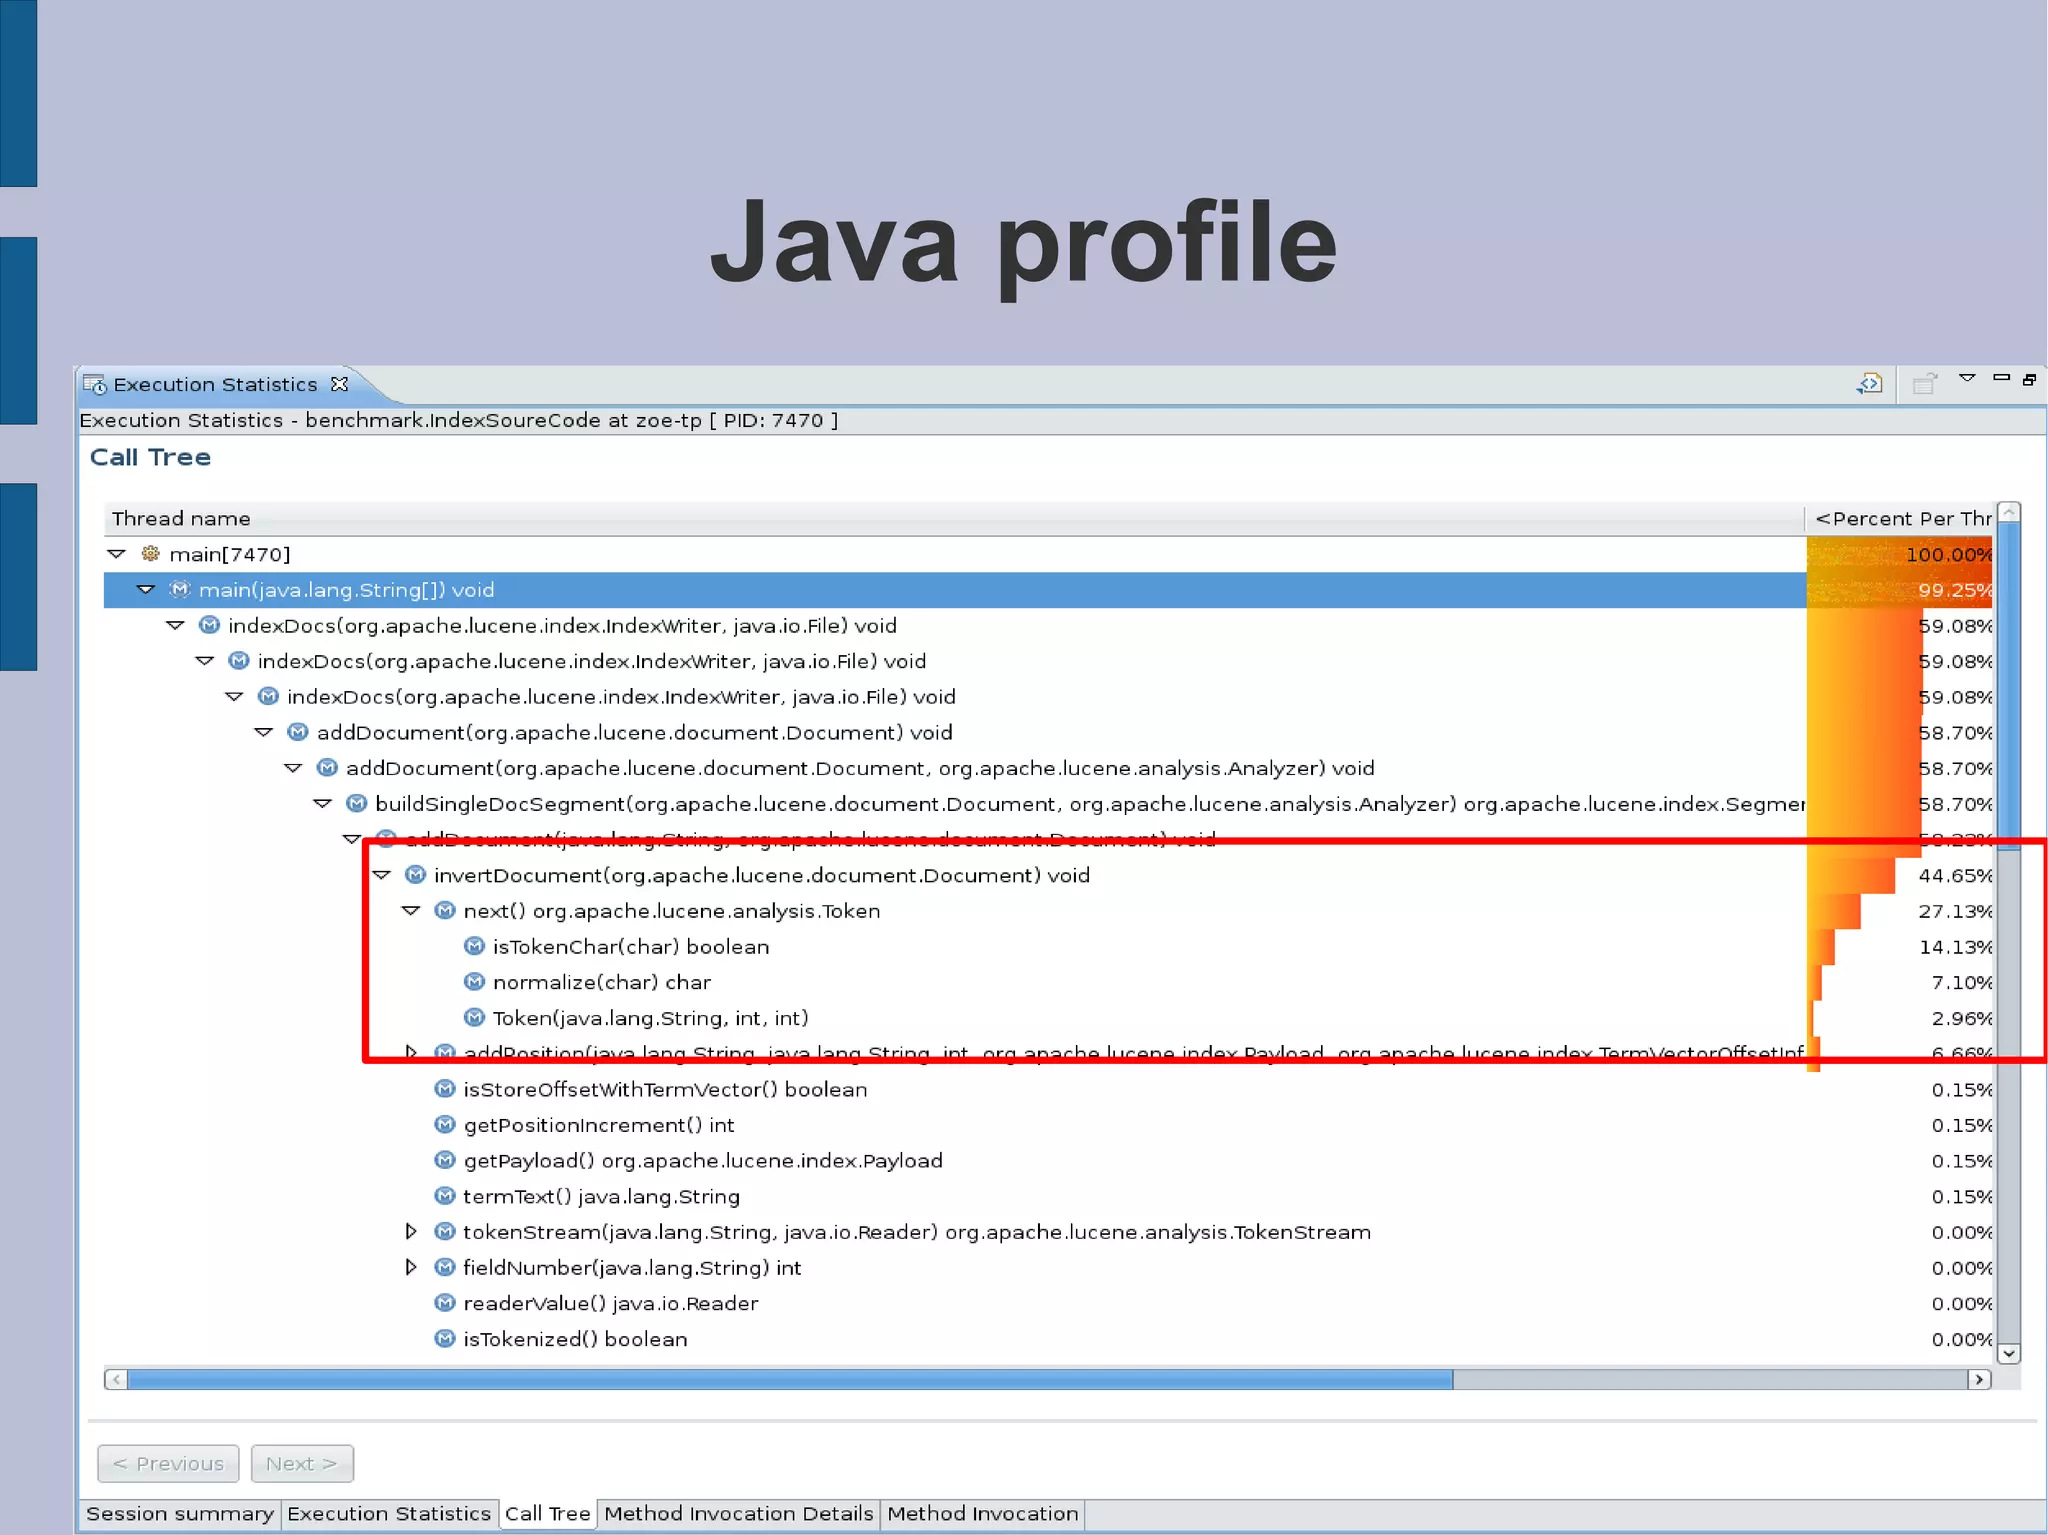The height and width of the screenshot is (1535, 2048).
Task: Click the thread gear icon next to main[7470]
Action: point(150,554)
